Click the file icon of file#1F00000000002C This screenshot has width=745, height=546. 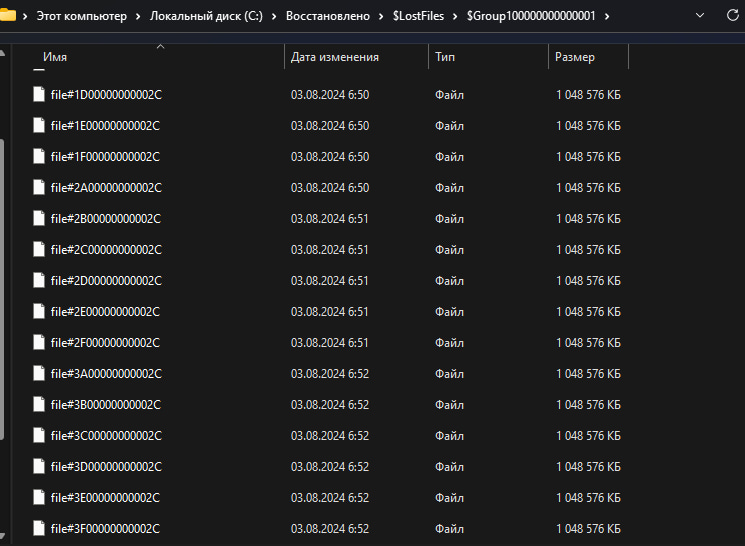point(39,157)
